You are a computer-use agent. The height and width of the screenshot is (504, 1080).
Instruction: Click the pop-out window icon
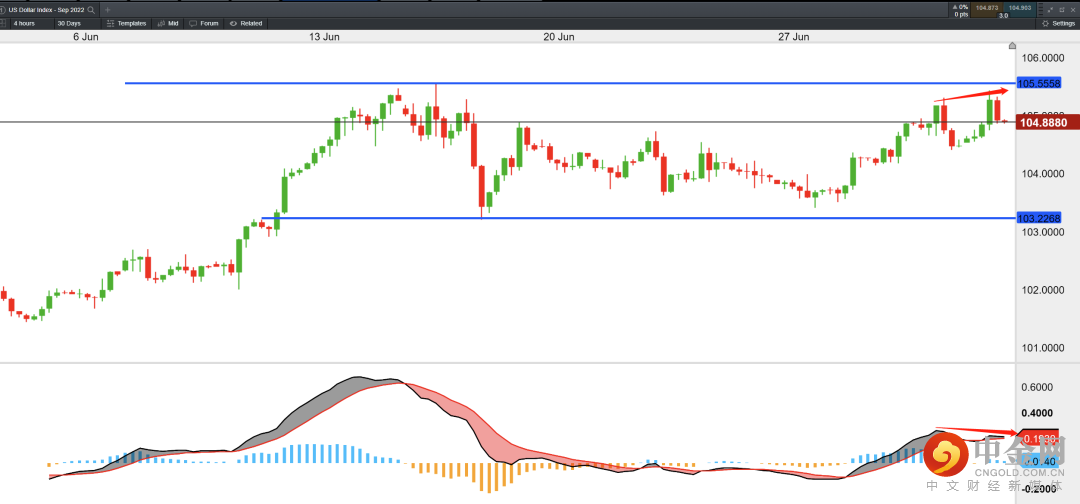1061,9
